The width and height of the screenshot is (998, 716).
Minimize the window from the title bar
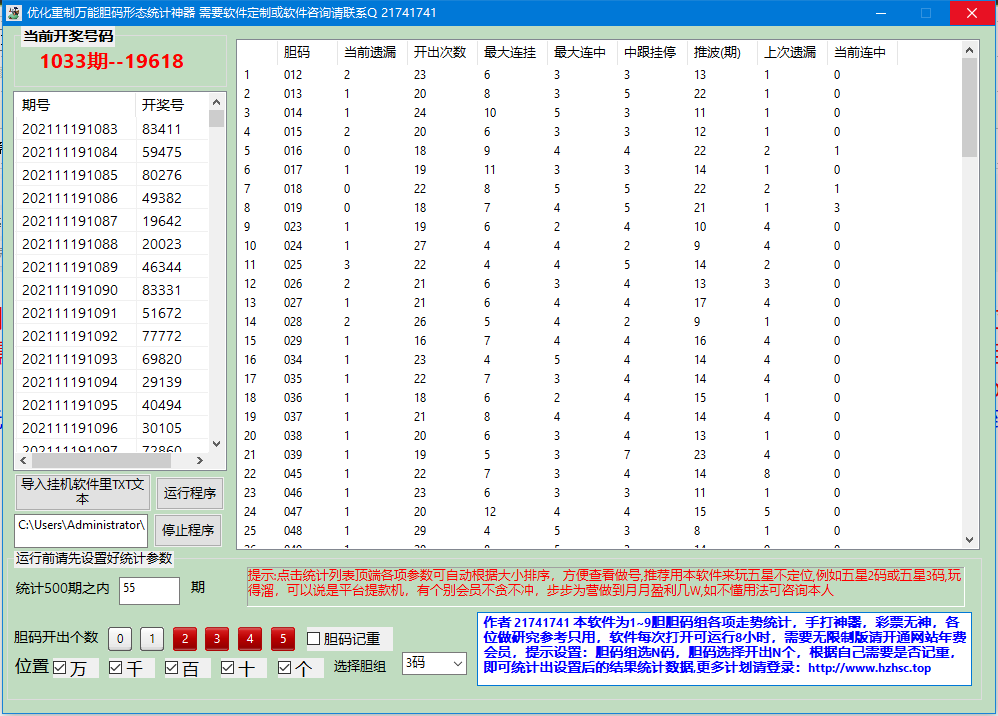coord(881,13)
